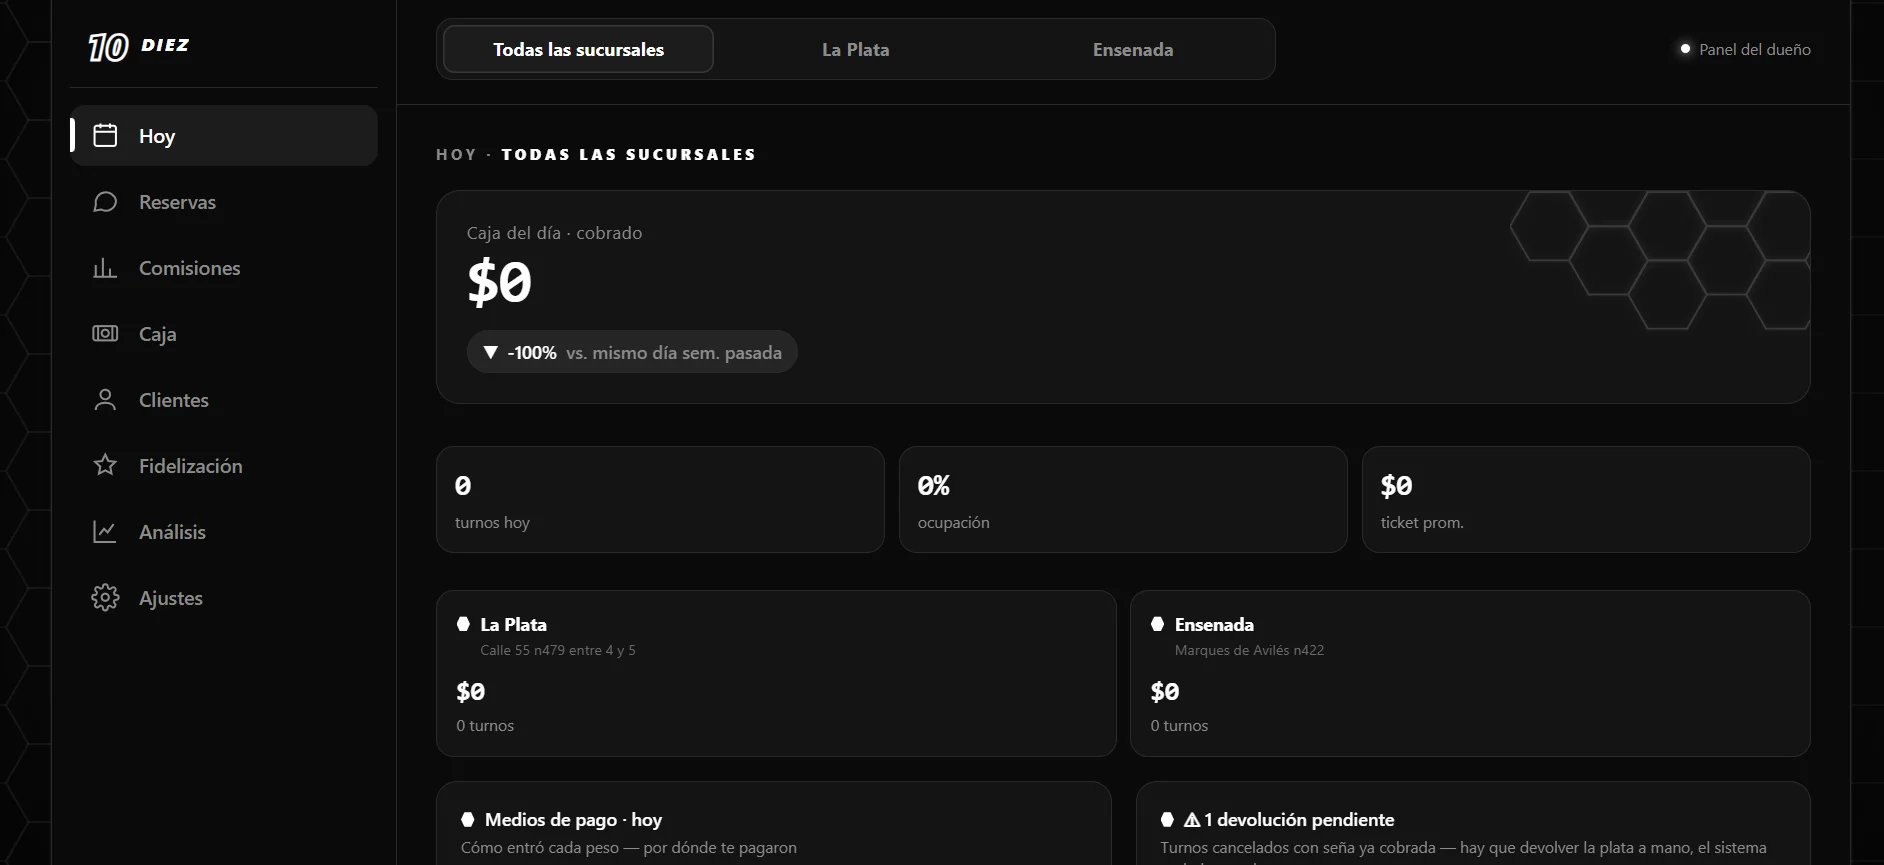Open the La Plata branch card

coord(776,673)
